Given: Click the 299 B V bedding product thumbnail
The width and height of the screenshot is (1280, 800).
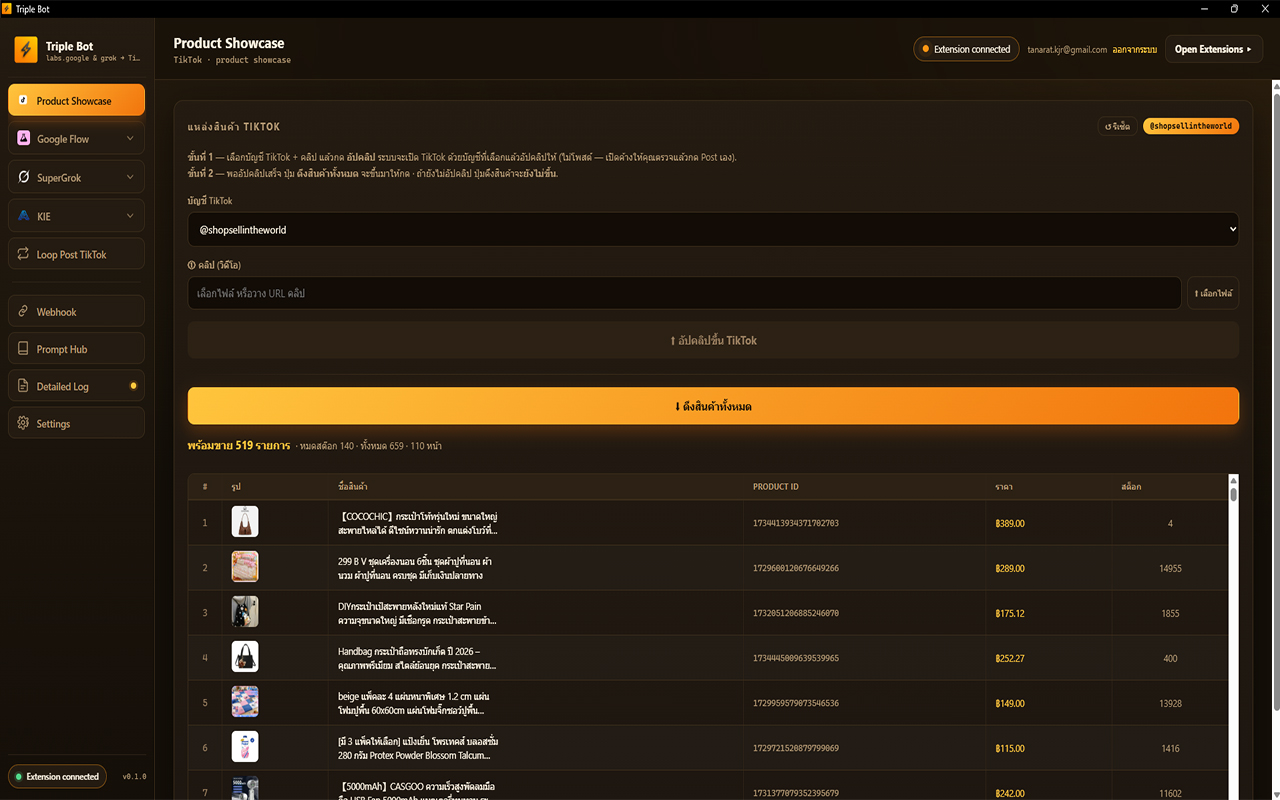Looking at the screenshot, I should (x=245, y=567).
